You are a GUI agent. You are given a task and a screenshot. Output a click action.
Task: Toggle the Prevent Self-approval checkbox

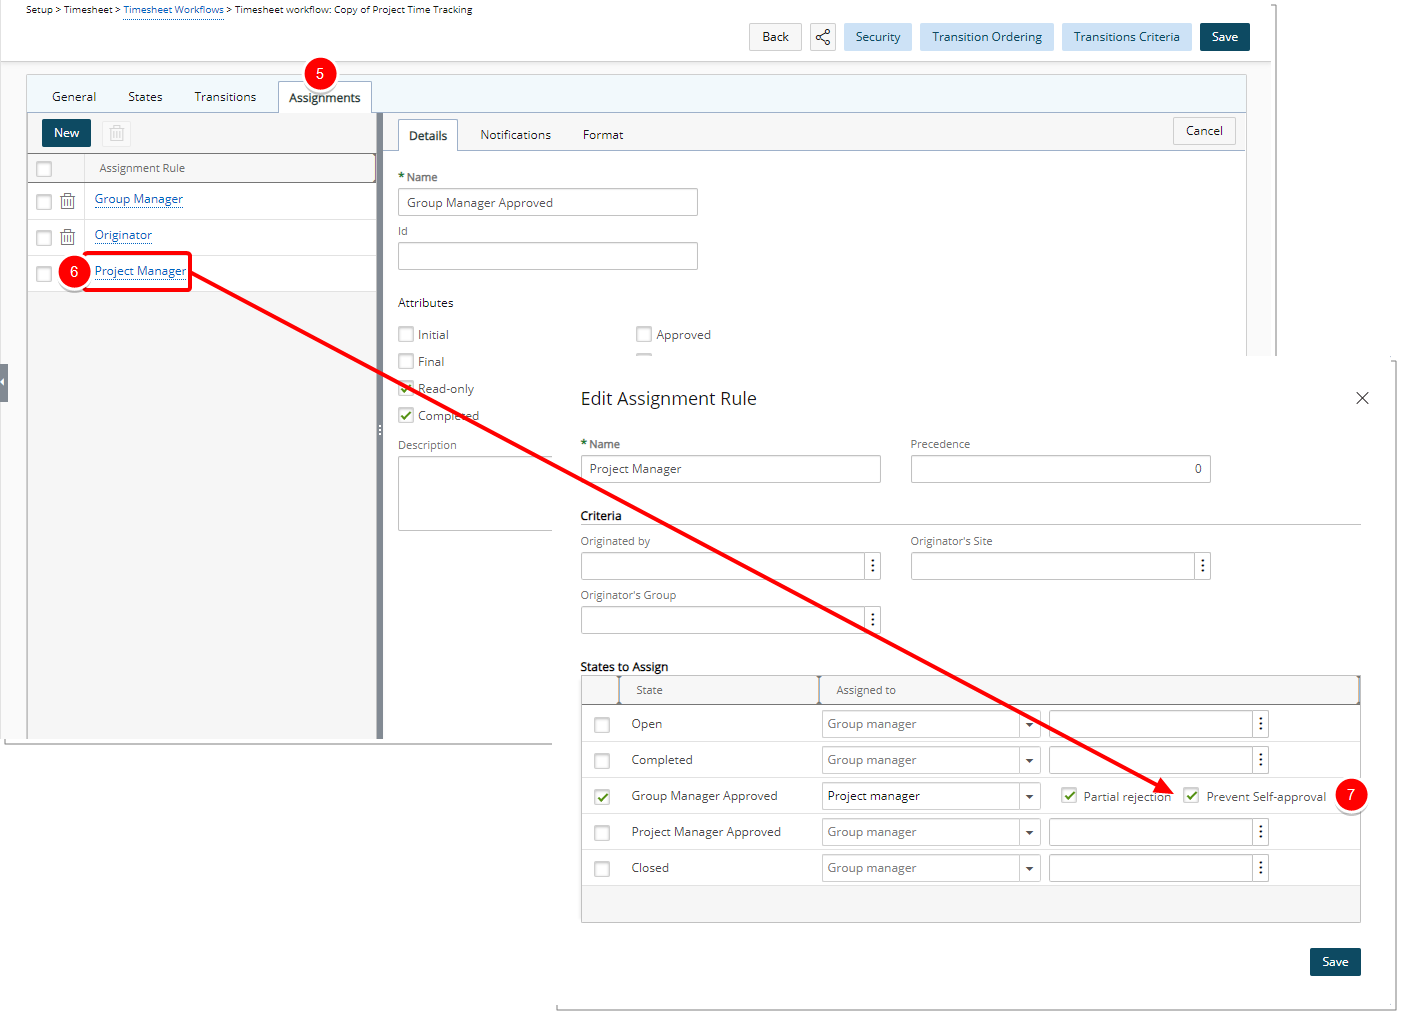point(1191,795)
